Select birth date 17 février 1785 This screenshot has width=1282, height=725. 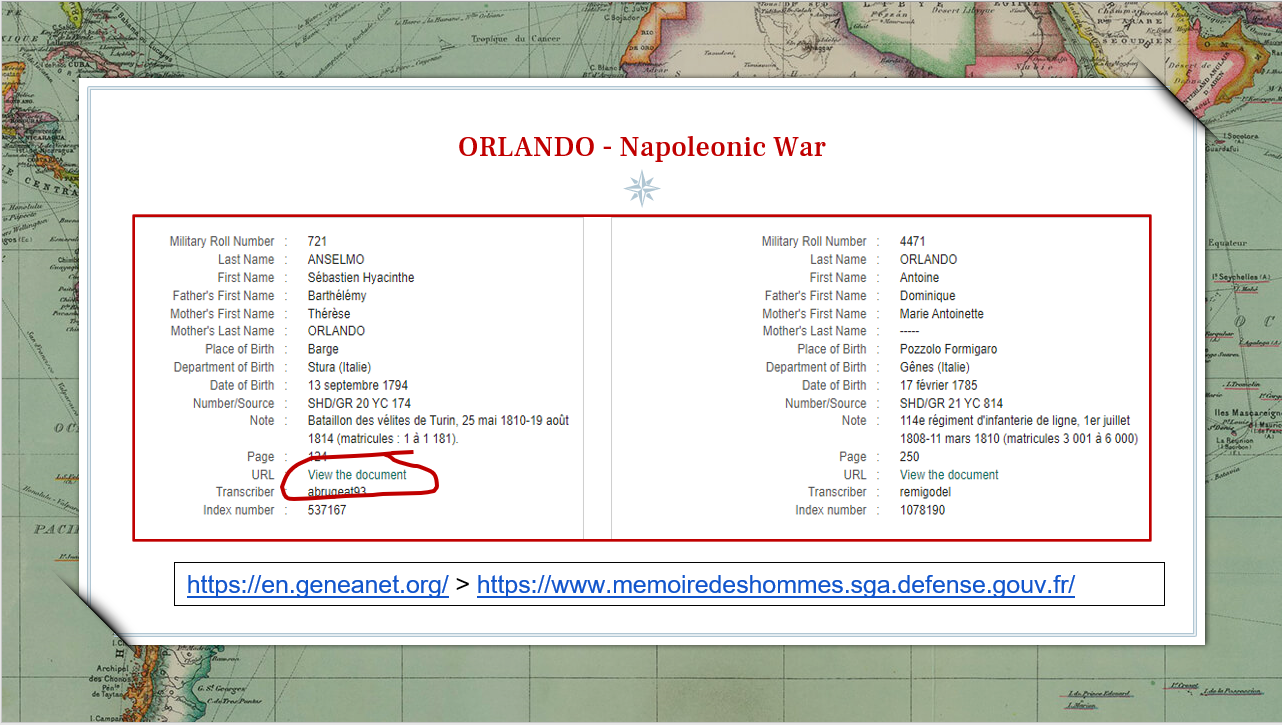click(938, 385)
